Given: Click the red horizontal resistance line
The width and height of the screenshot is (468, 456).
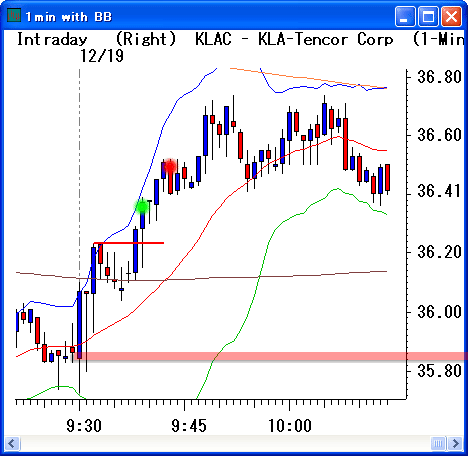Looking at the screenshot, I should 129,243.
